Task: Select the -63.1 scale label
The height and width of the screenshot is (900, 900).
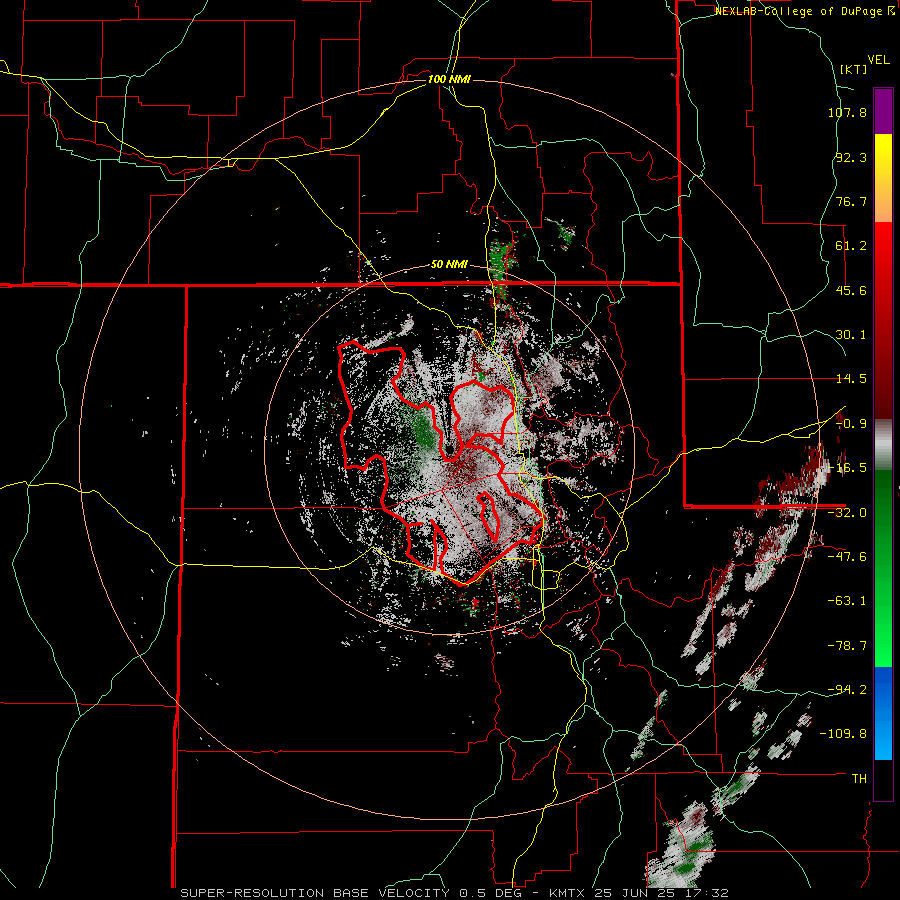Action: 847,601
